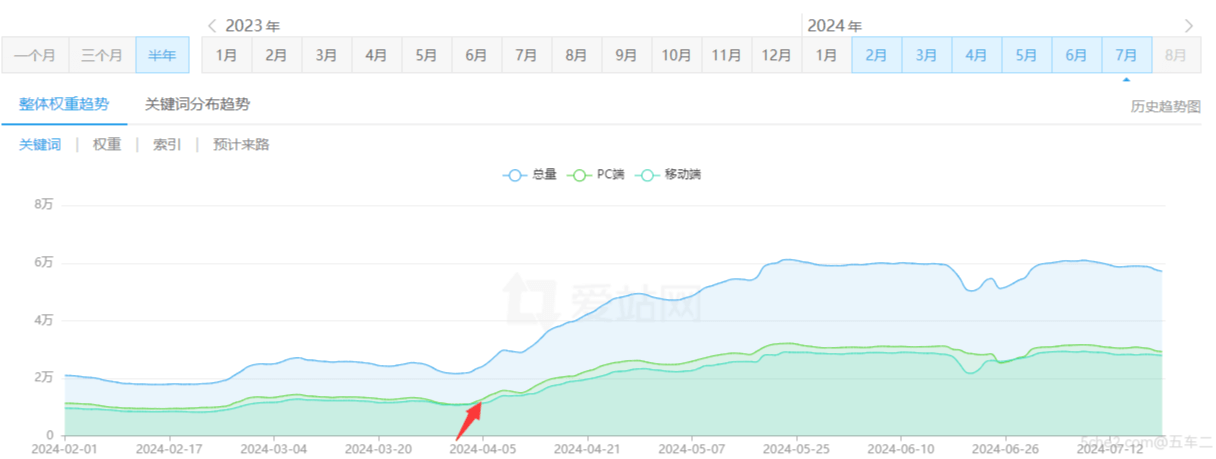The width and height of the screenshot is (1216, 459).
Task: Click the next year right chevron arrow
Action: point(1188,26)
